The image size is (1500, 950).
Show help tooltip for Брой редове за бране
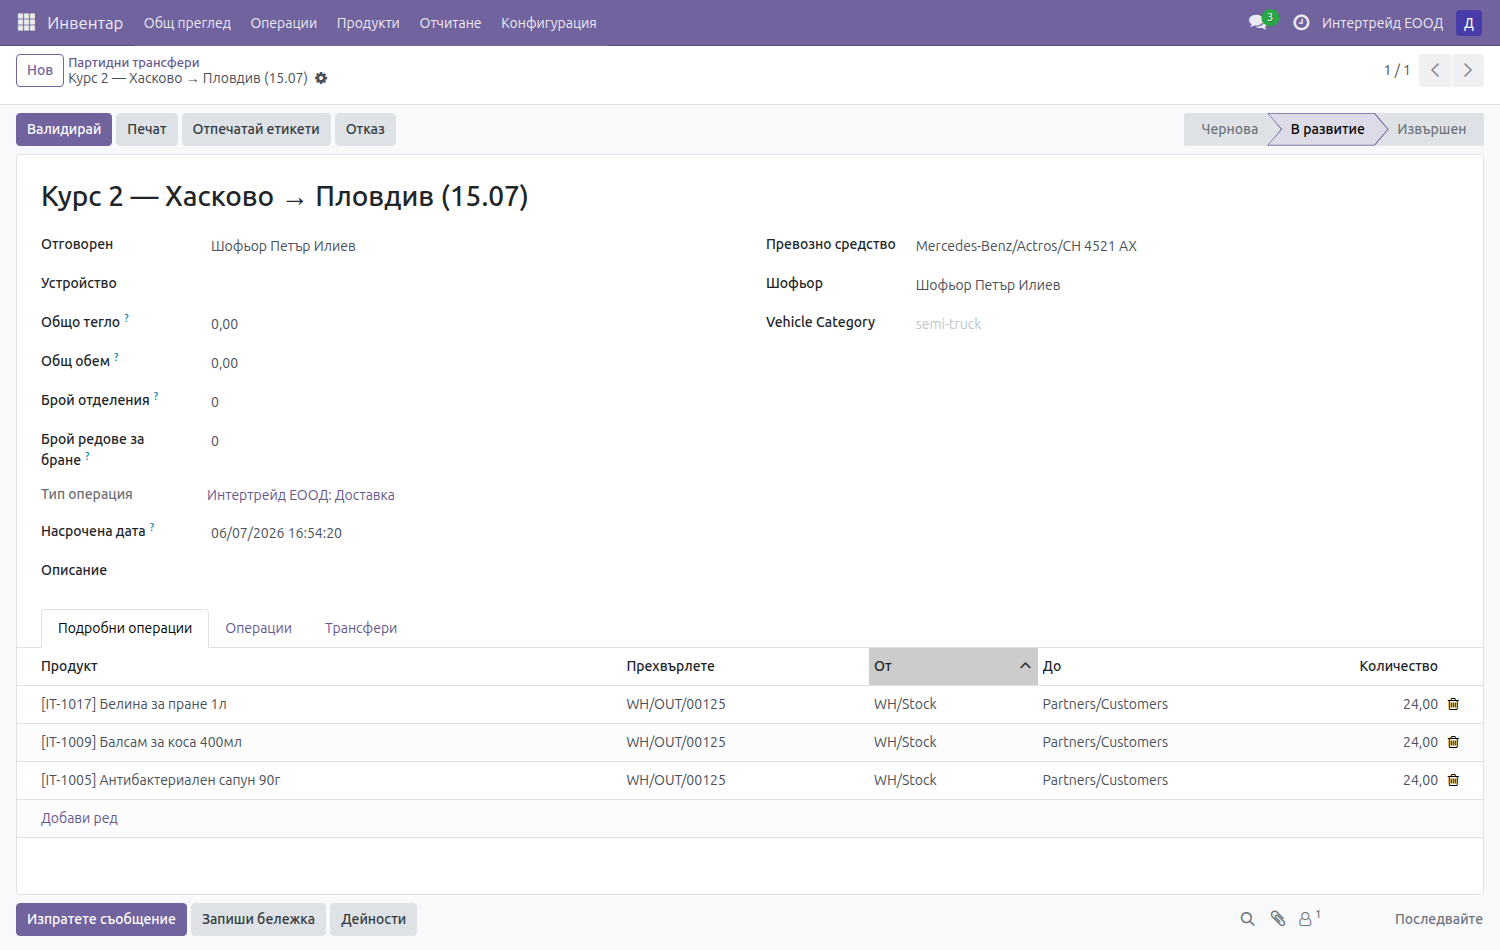[x=87, y=456]
